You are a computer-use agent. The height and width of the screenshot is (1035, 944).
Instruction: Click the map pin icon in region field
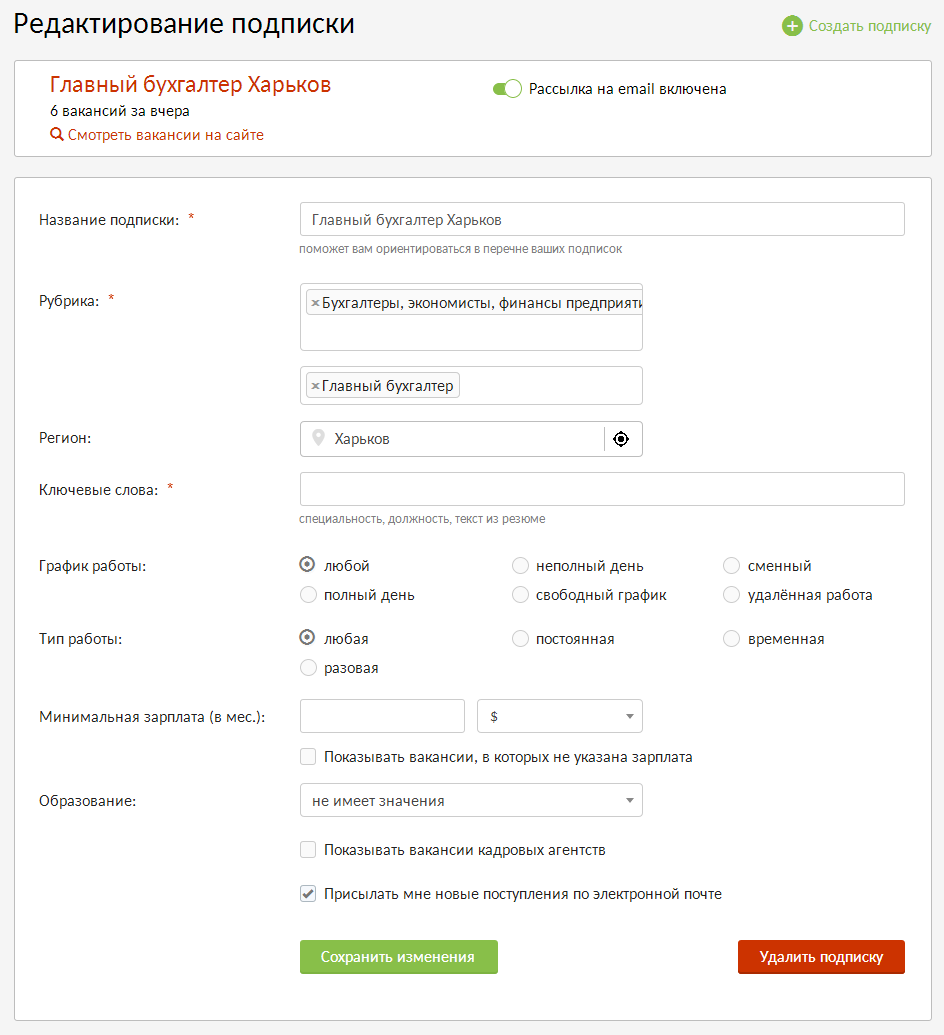pyautogui.click(x=318, y=438)
